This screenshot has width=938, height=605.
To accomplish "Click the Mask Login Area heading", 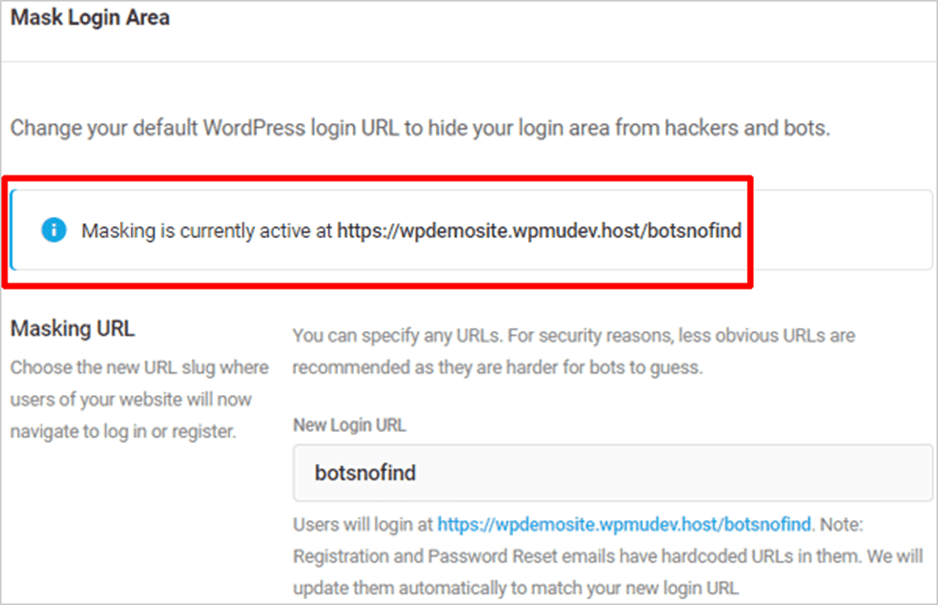I will 90,17.
